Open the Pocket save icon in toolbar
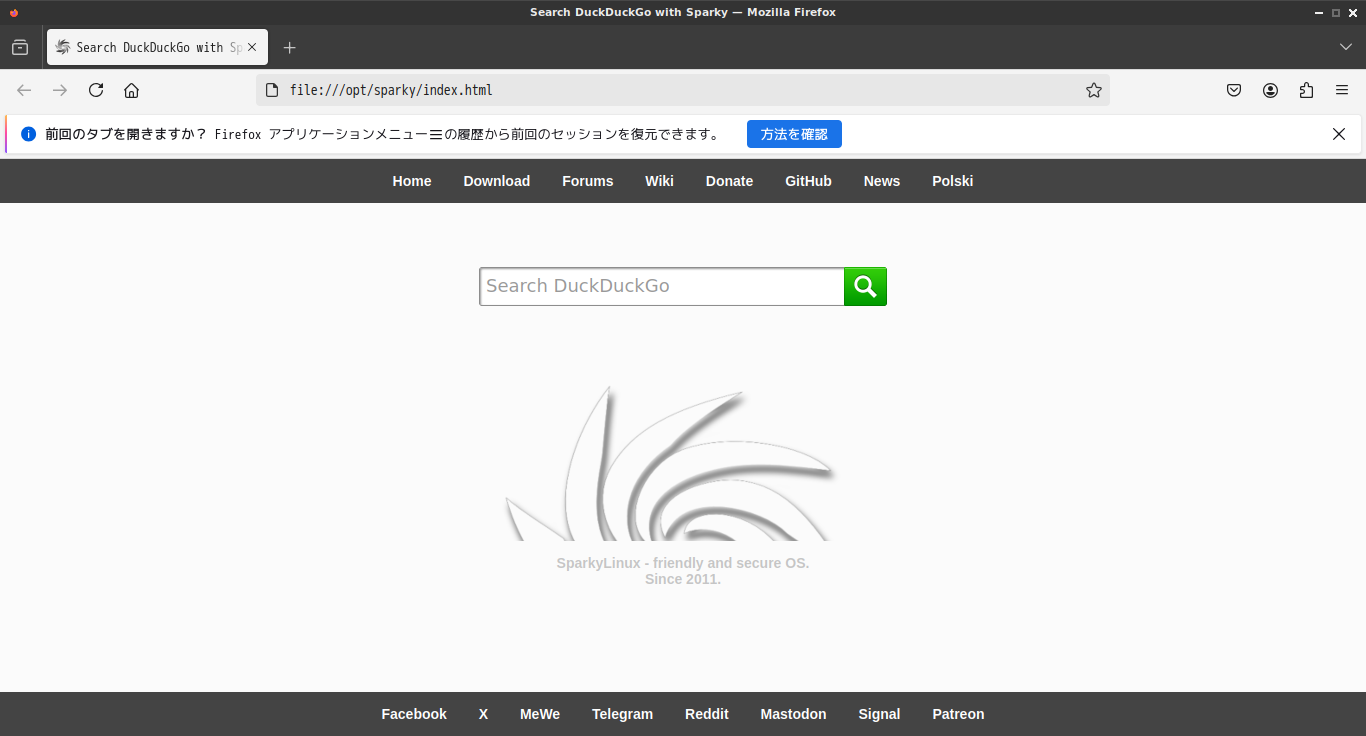This screenshot has width=1366, height=736. tap(1234, 90)
